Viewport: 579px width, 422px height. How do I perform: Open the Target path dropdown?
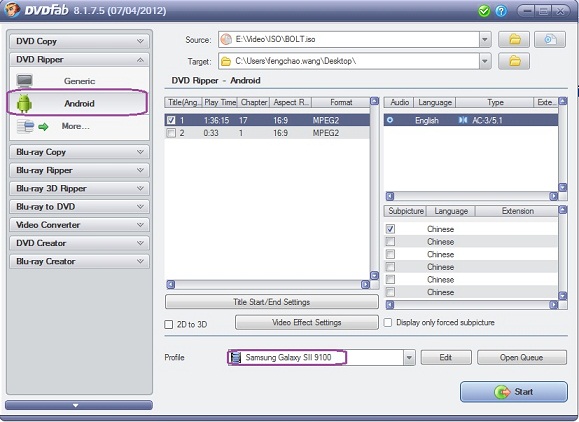click(x=485, y=61)
